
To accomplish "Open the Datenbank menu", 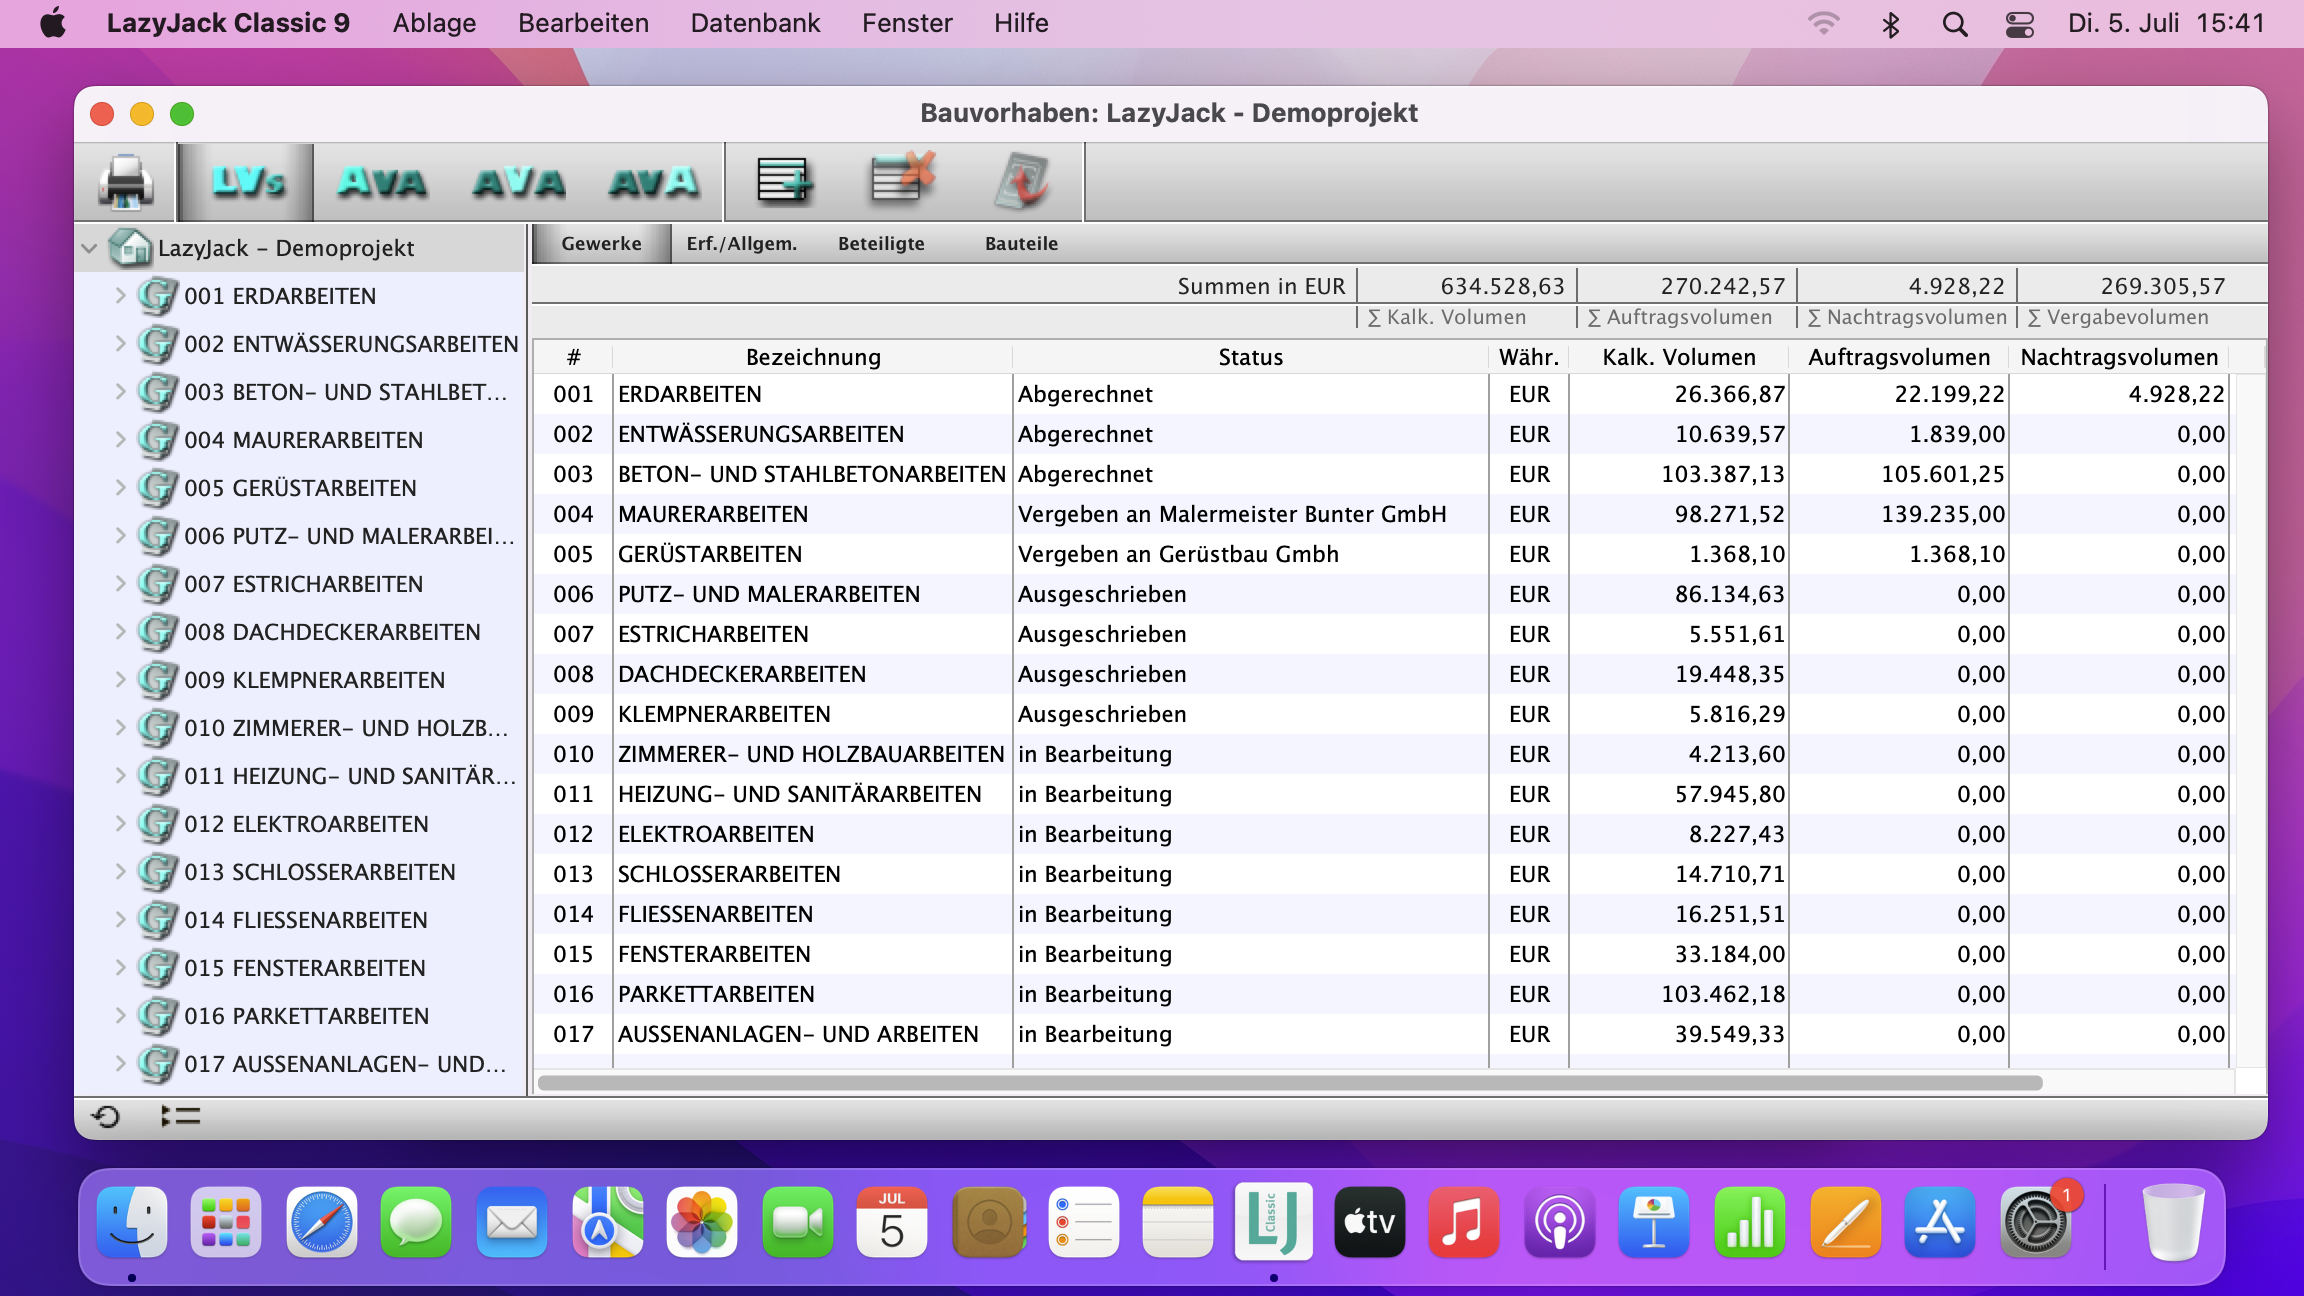I will [x=755, y=24].
